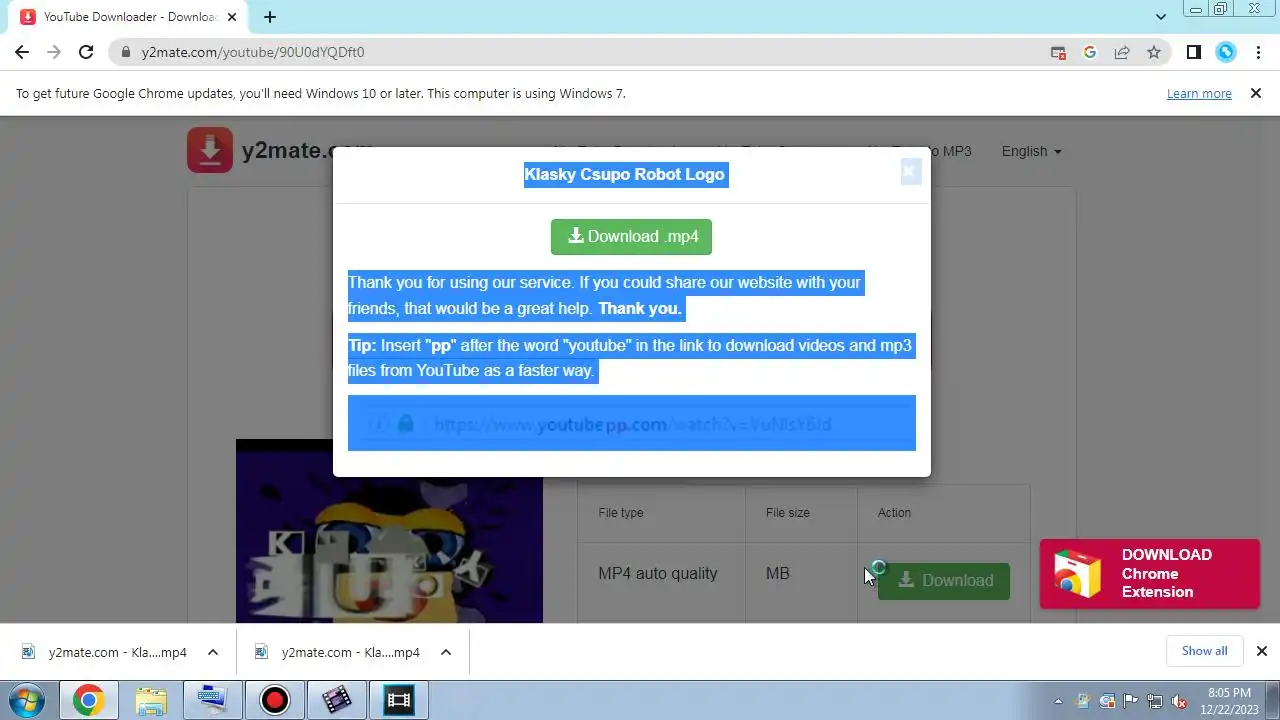Expand the tab search chevron
Screen dimensions: 1280x720
(1161, 17)
